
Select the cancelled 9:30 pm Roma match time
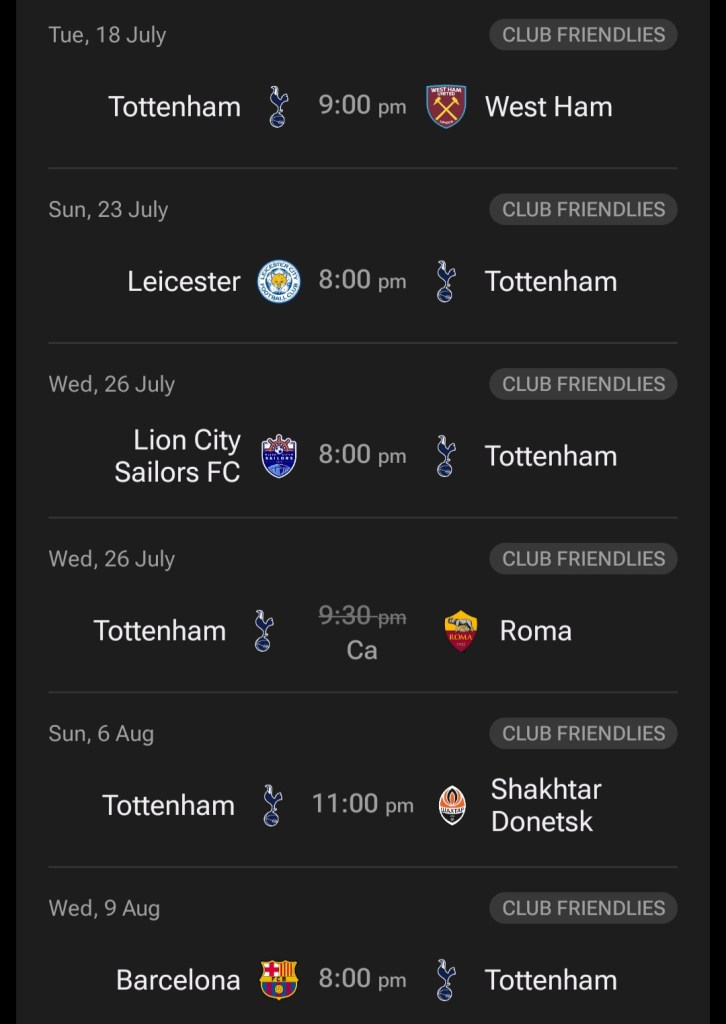(x=362, y=617)
